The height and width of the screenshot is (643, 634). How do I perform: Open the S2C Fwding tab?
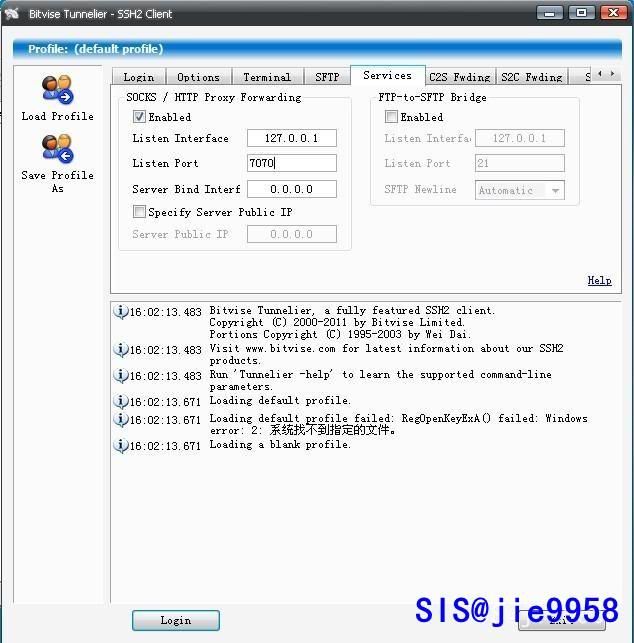532,77
